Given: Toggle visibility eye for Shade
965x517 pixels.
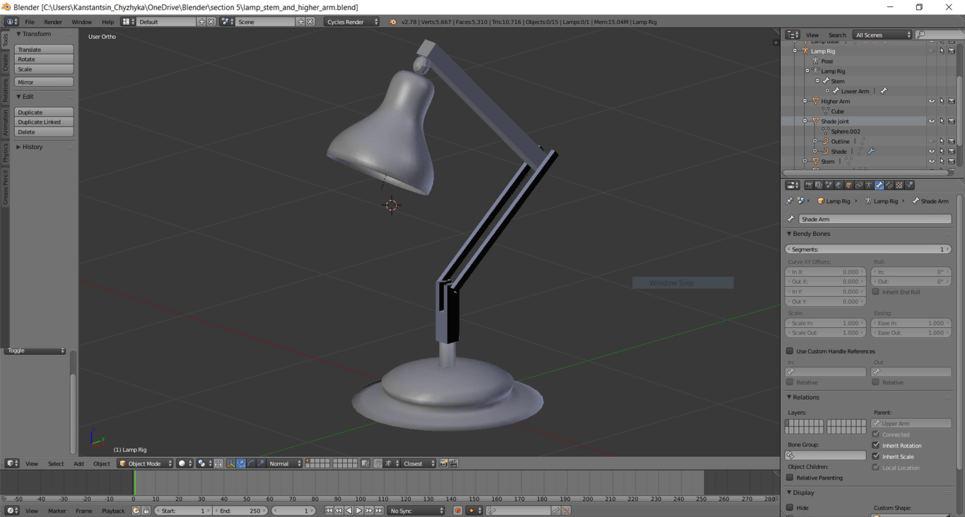Looking at the screenshot, I should [931, 151].
